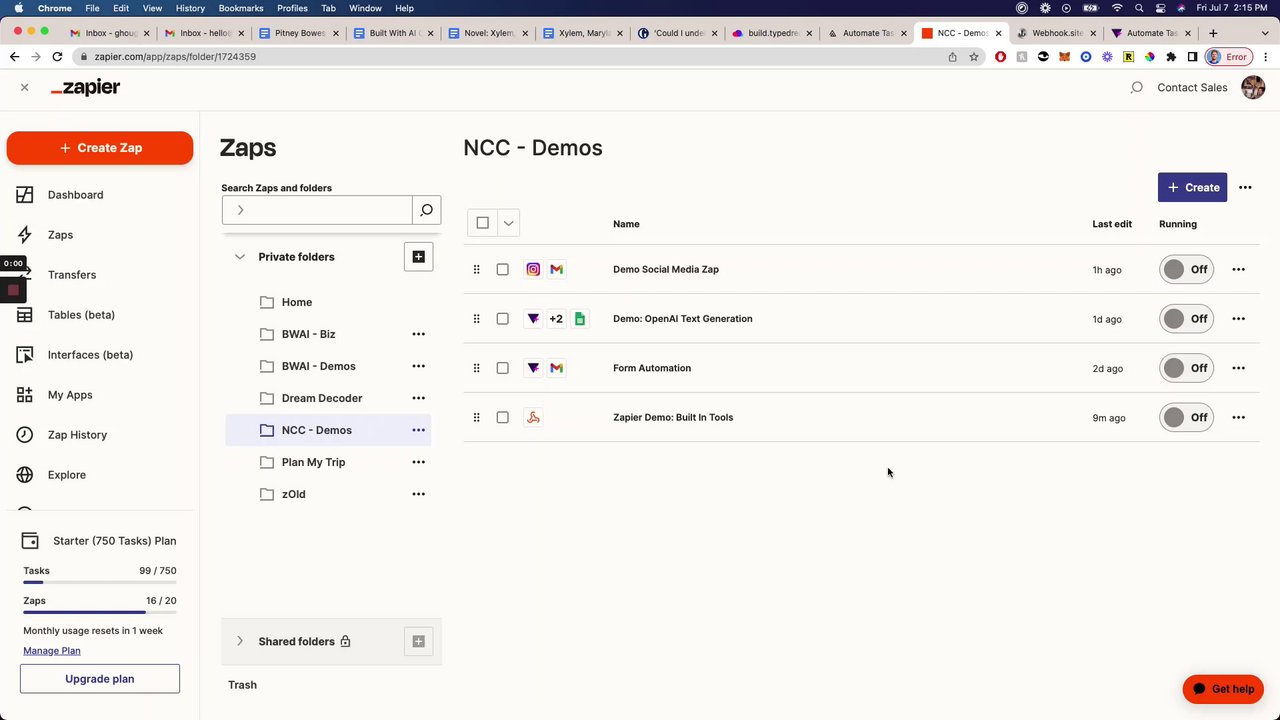Viewport: 1280px width, 720px height.
Task: Open the bulk selection dropdown arrow
Action: (508, 223)
